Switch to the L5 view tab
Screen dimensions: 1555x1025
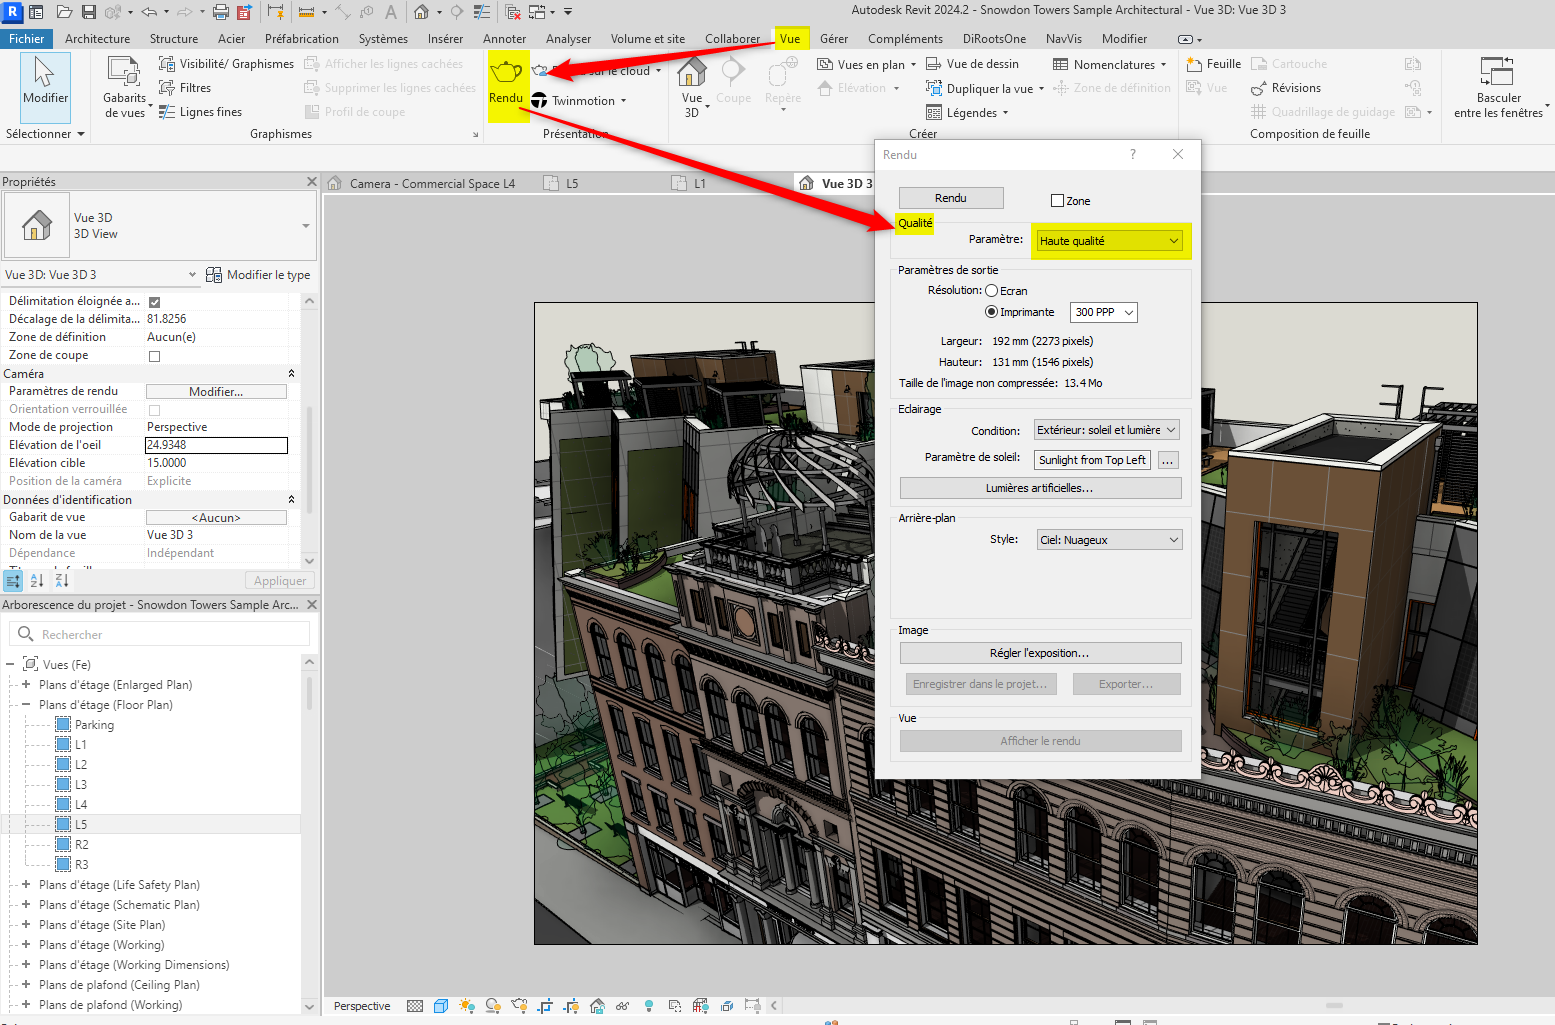tap(572, 184)
